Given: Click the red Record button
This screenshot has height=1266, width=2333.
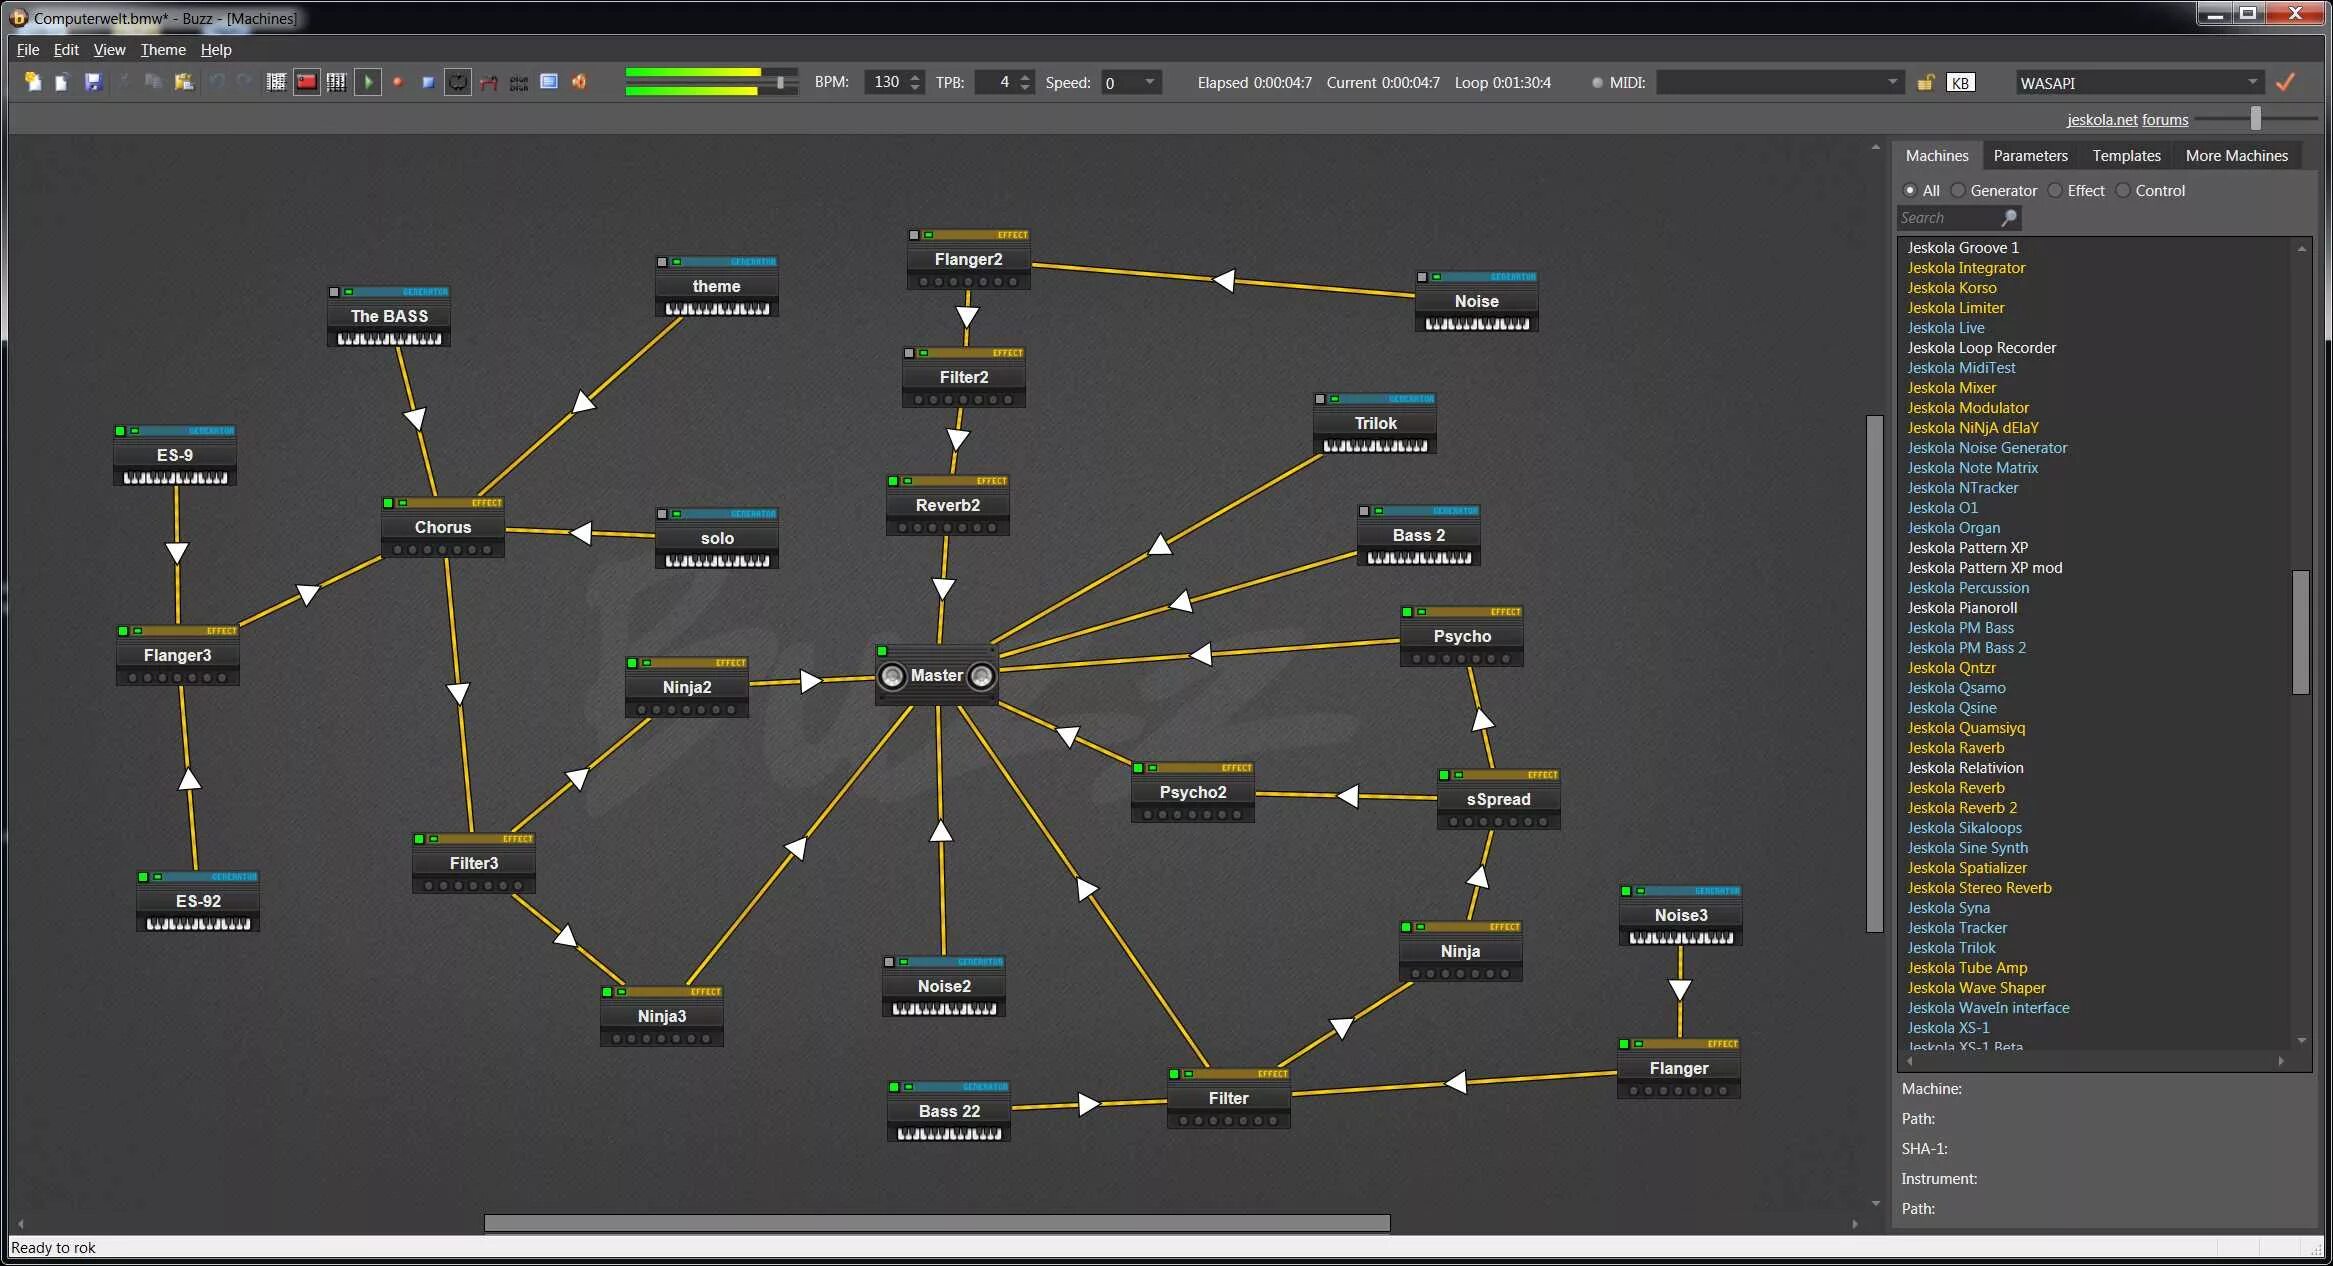Looking at the screenshot, I should pyautogui.click(x=397, y=82).
